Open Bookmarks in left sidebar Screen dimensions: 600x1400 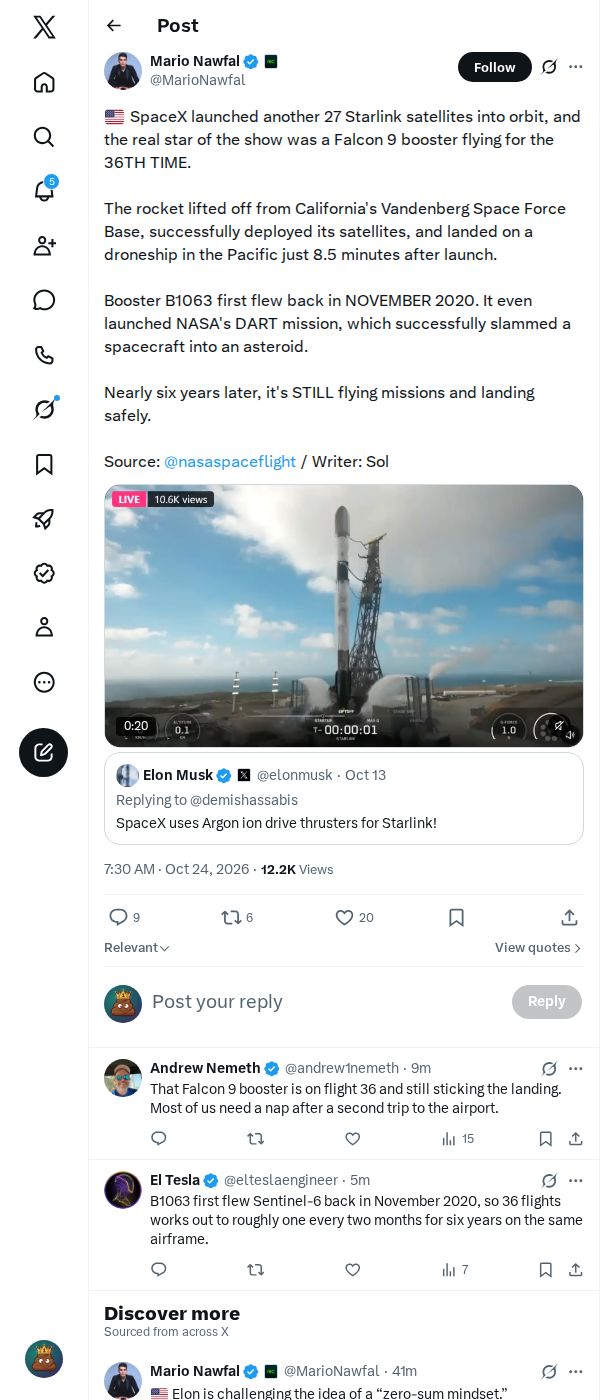44,464
